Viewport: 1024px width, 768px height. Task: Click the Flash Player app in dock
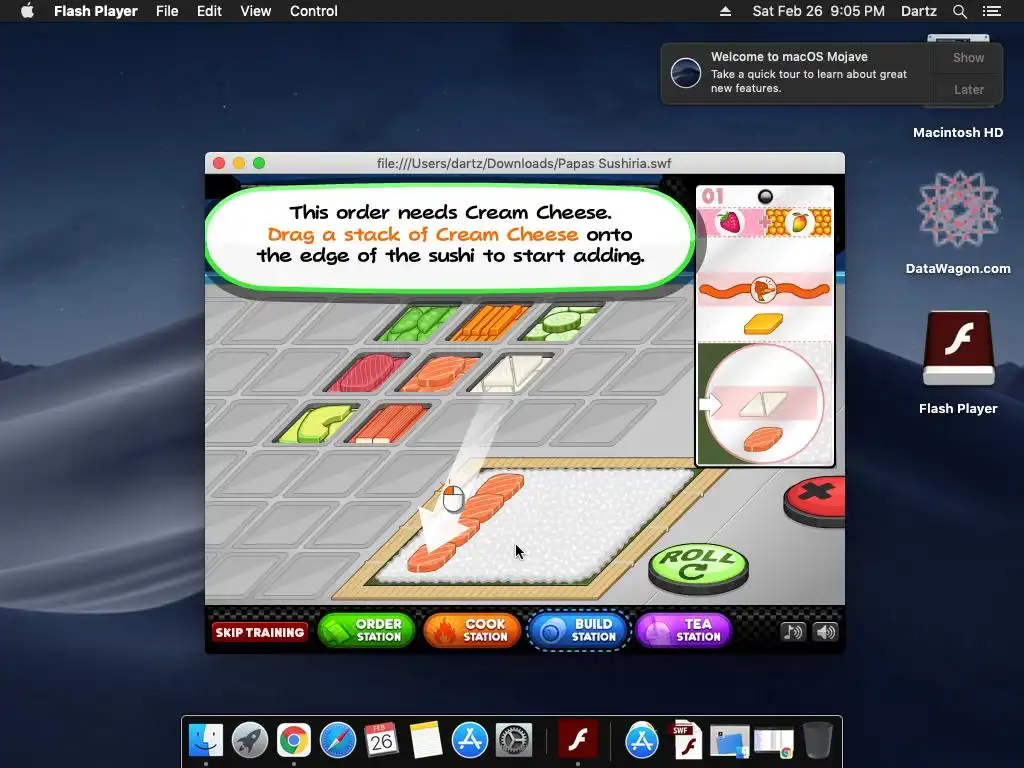coord(577,741)
